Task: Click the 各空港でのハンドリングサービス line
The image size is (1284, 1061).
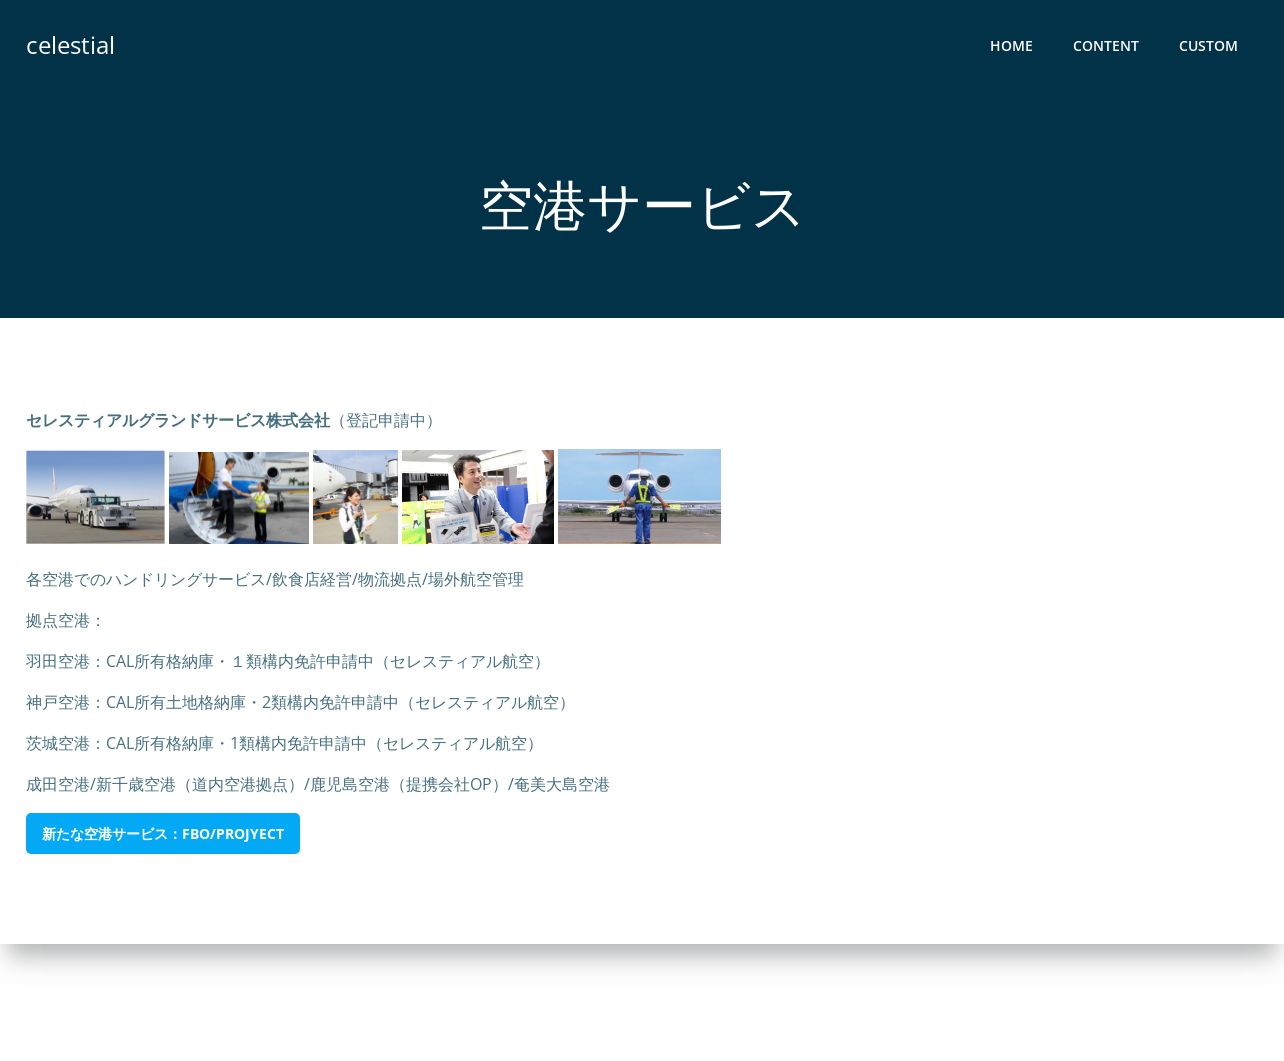Action: pyautogui.click(x=275, y=579)
